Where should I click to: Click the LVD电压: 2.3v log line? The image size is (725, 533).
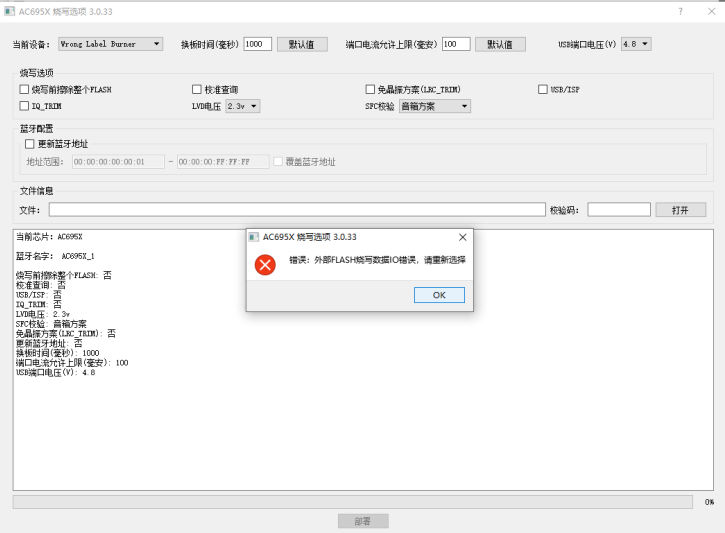pos(43,314)
